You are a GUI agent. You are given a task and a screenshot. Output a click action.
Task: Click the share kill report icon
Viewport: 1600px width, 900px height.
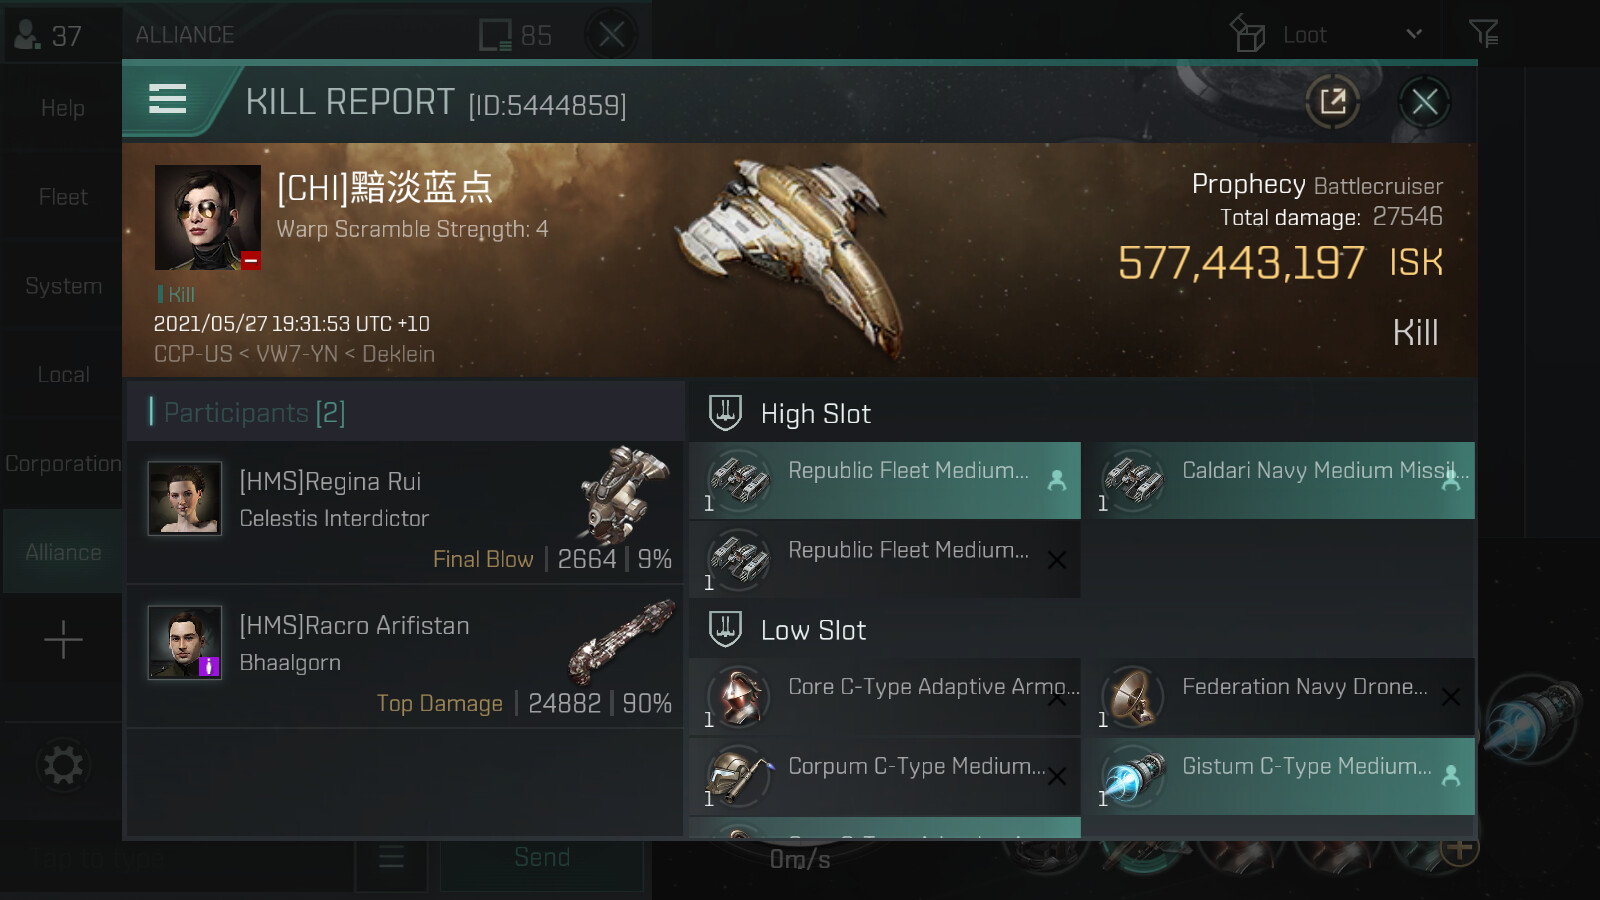[1333, 101]
